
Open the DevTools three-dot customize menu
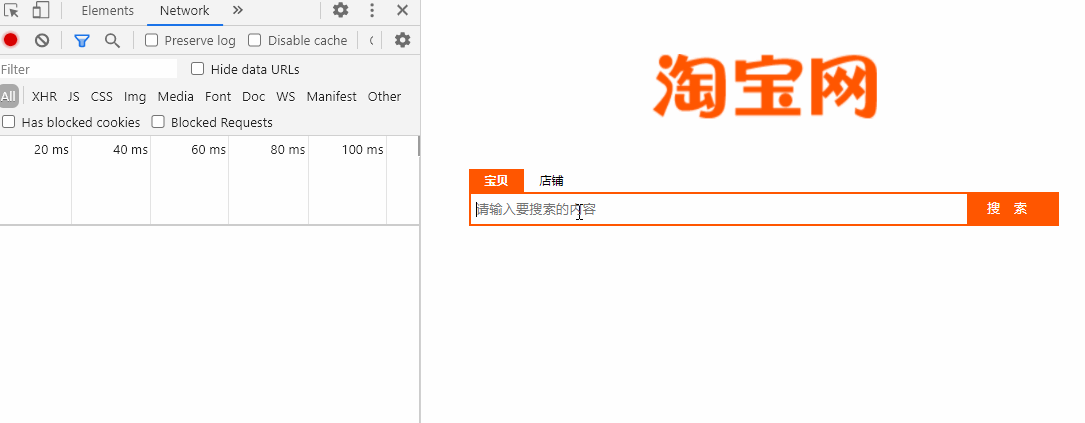(372, 10)
